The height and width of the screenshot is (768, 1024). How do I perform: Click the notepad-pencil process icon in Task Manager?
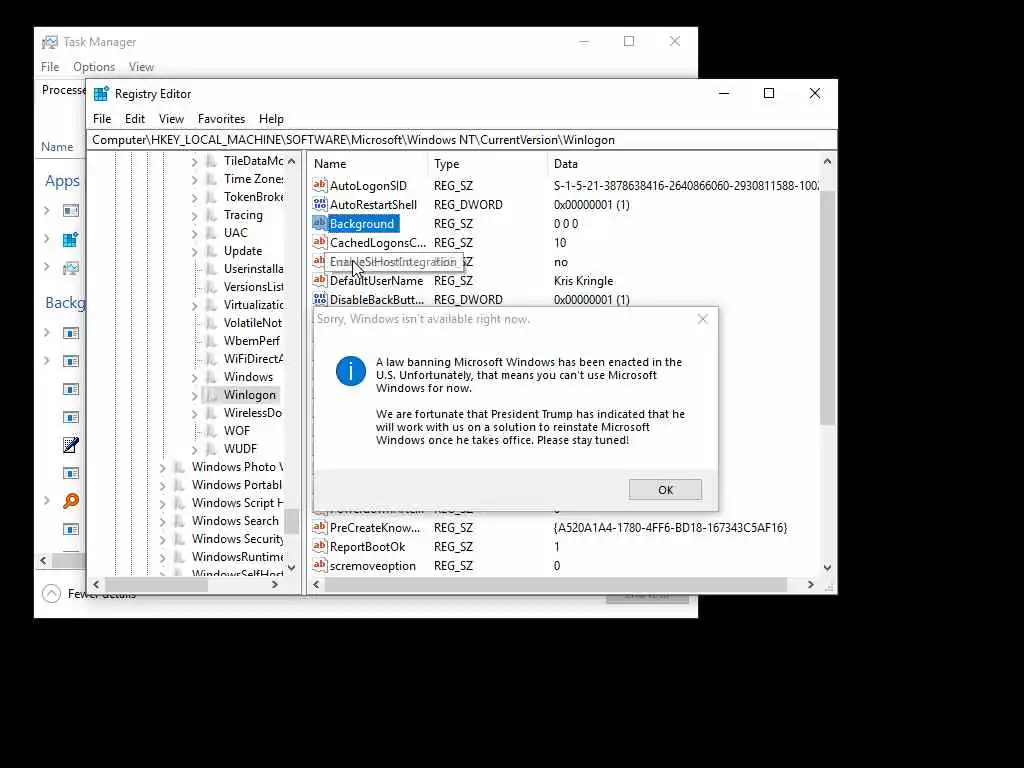coord(71,445)
